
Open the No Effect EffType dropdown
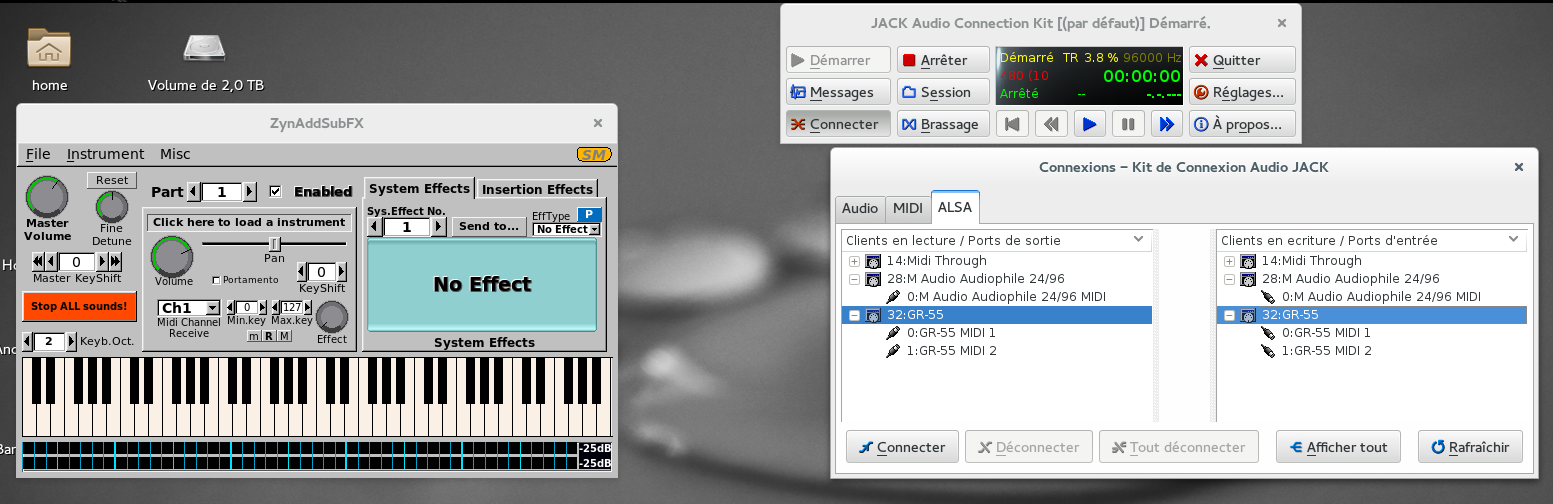(567, 229)
